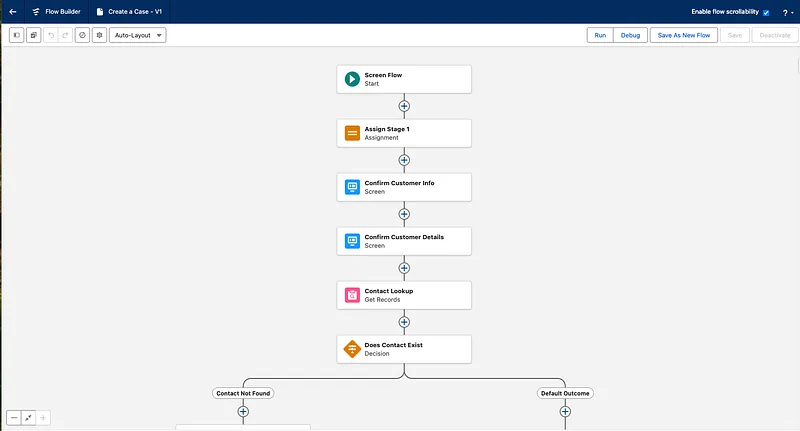Add element below Confirm Customer Info
Screen dimensions: 800x431
click(404, 214)
